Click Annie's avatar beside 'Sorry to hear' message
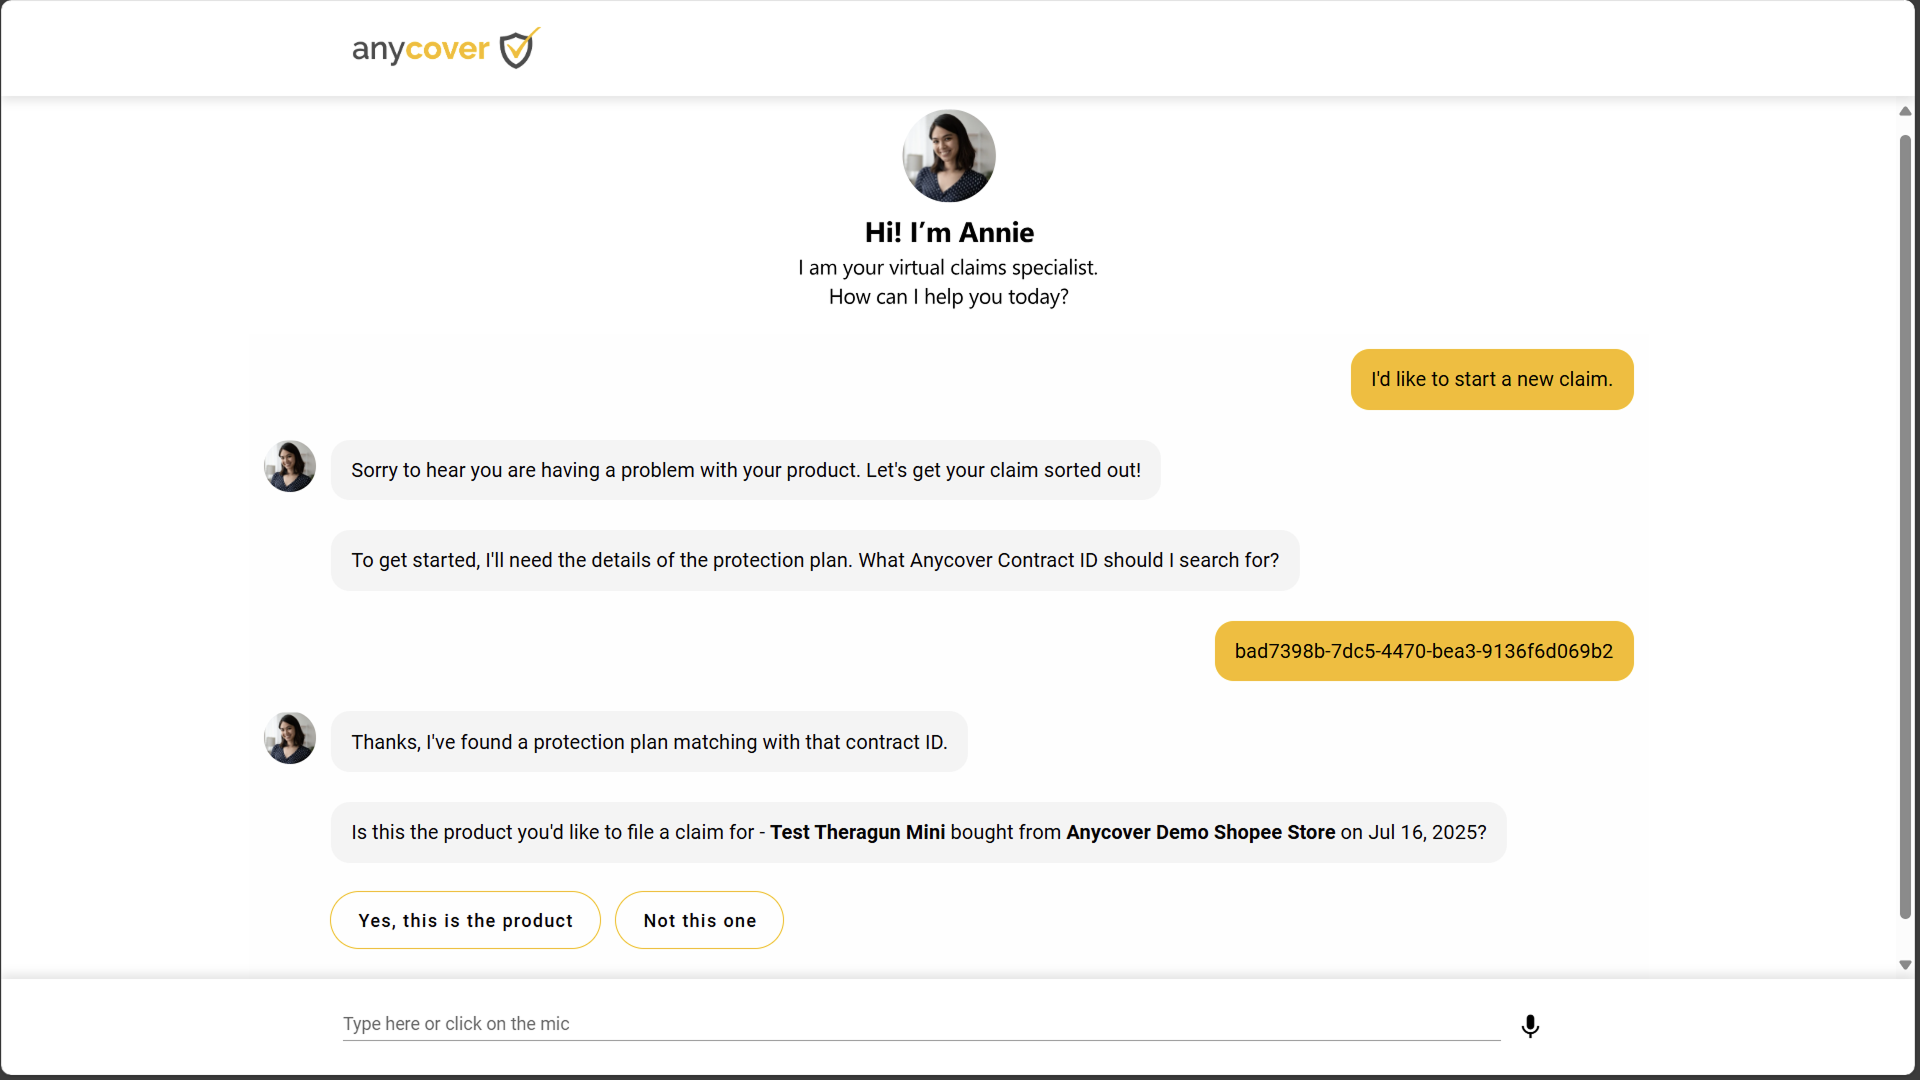This screenshot has height=1080, width=1920. click(290, 466)
